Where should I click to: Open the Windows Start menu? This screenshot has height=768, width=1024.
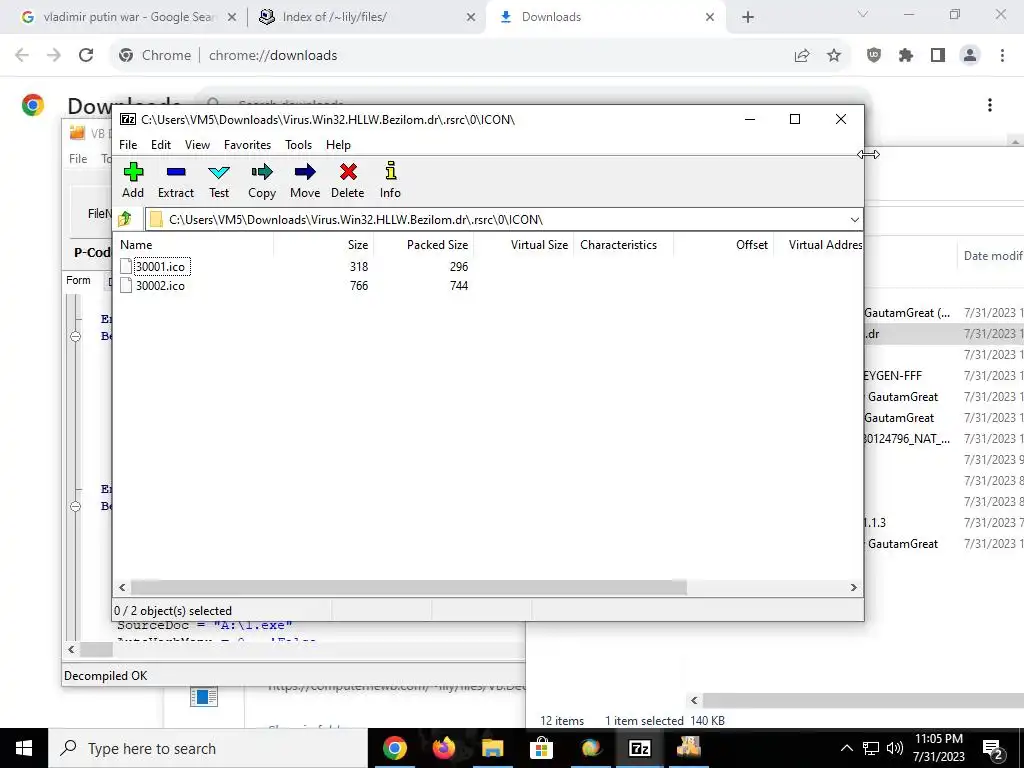pyautogui.click(x=24, y=748)
